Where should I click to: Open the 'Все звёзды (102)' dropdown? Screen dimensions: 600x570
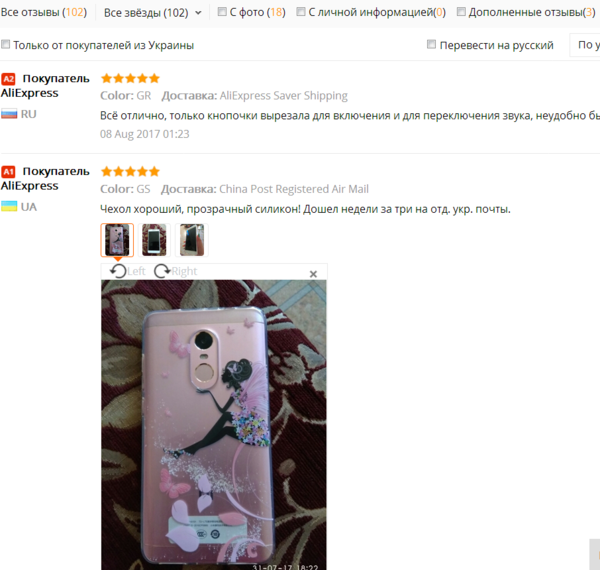[x=153, y=13]
